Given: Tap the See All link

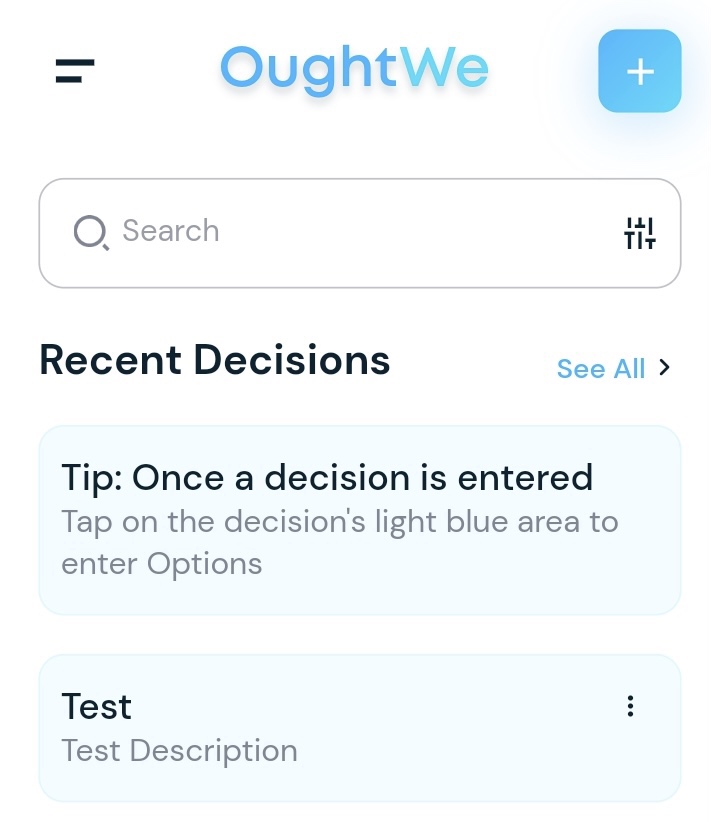Looking at the screenshot, I should pyautogui.click(x=601, y=369).
